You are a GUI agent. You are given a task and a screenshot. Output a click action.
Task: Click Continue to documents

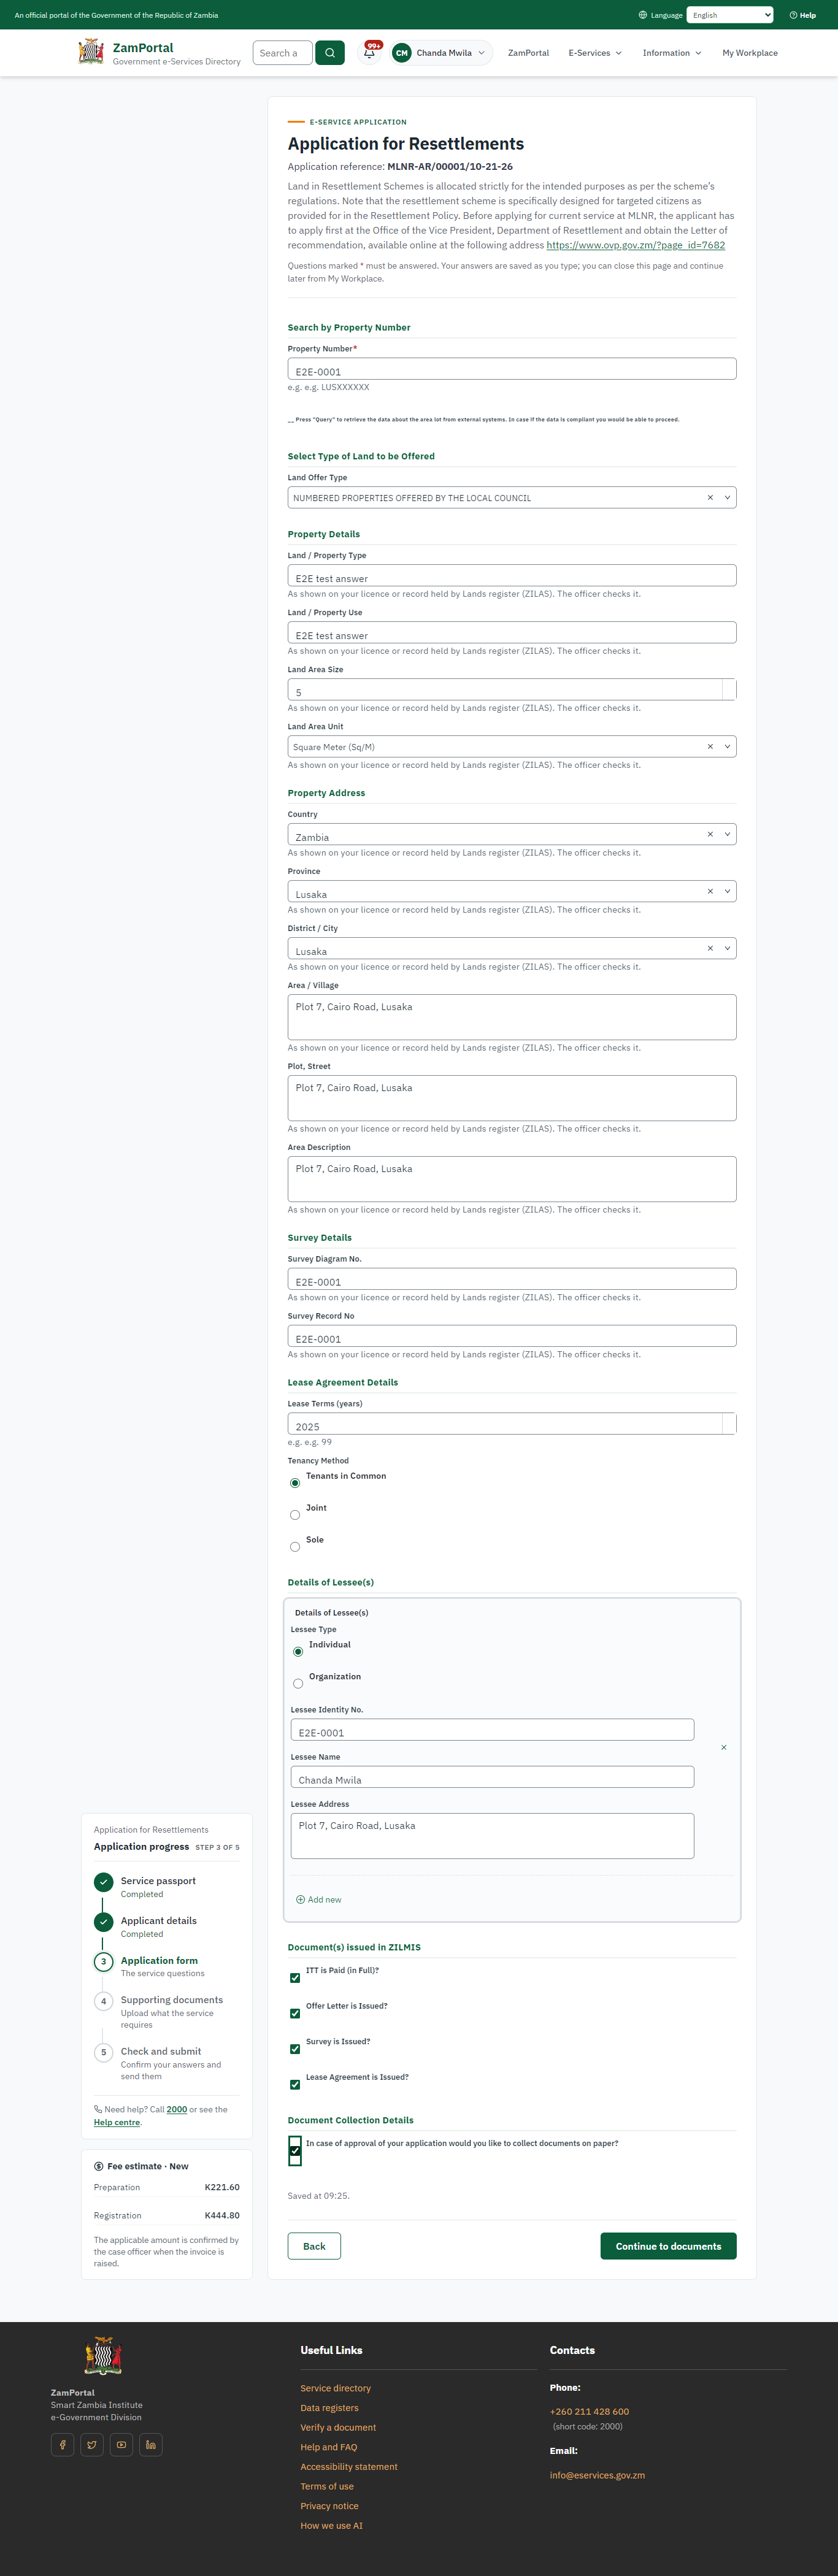point(668,2246)
